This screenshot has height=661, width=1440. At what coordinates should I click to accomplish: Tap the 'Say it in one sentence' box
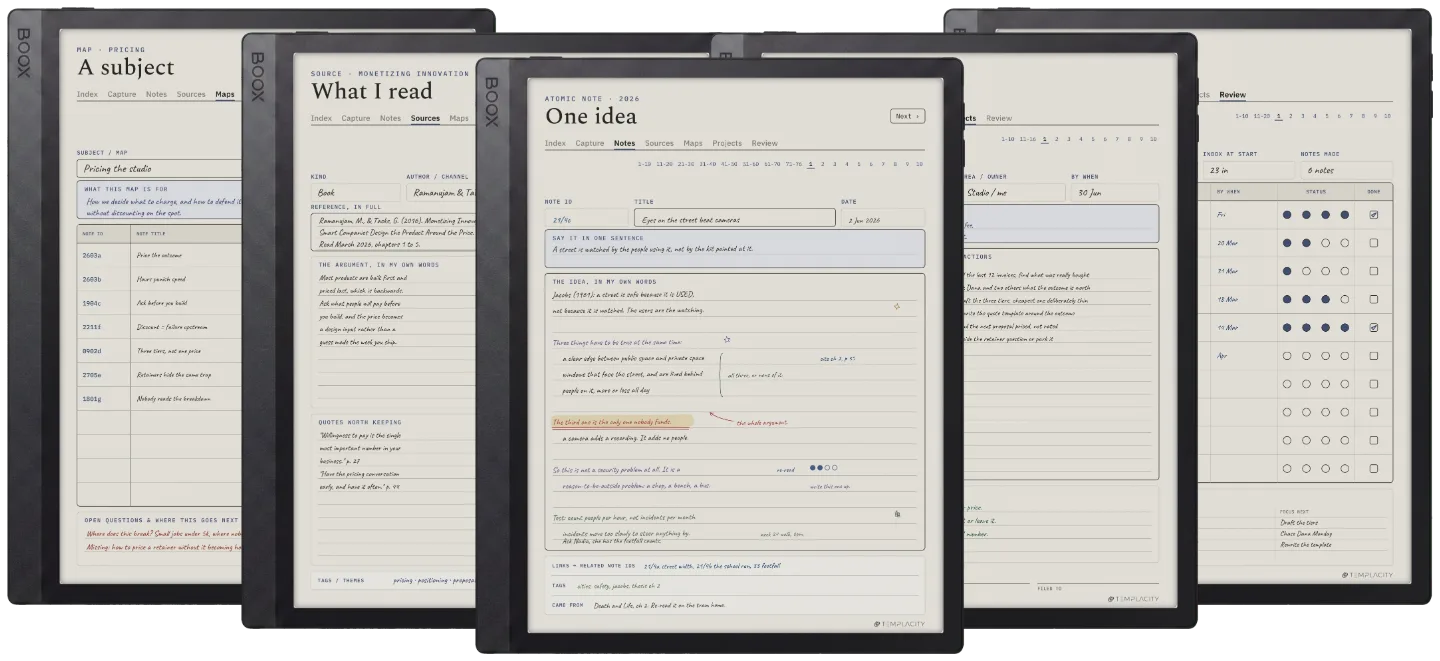(x=735, y=248)
